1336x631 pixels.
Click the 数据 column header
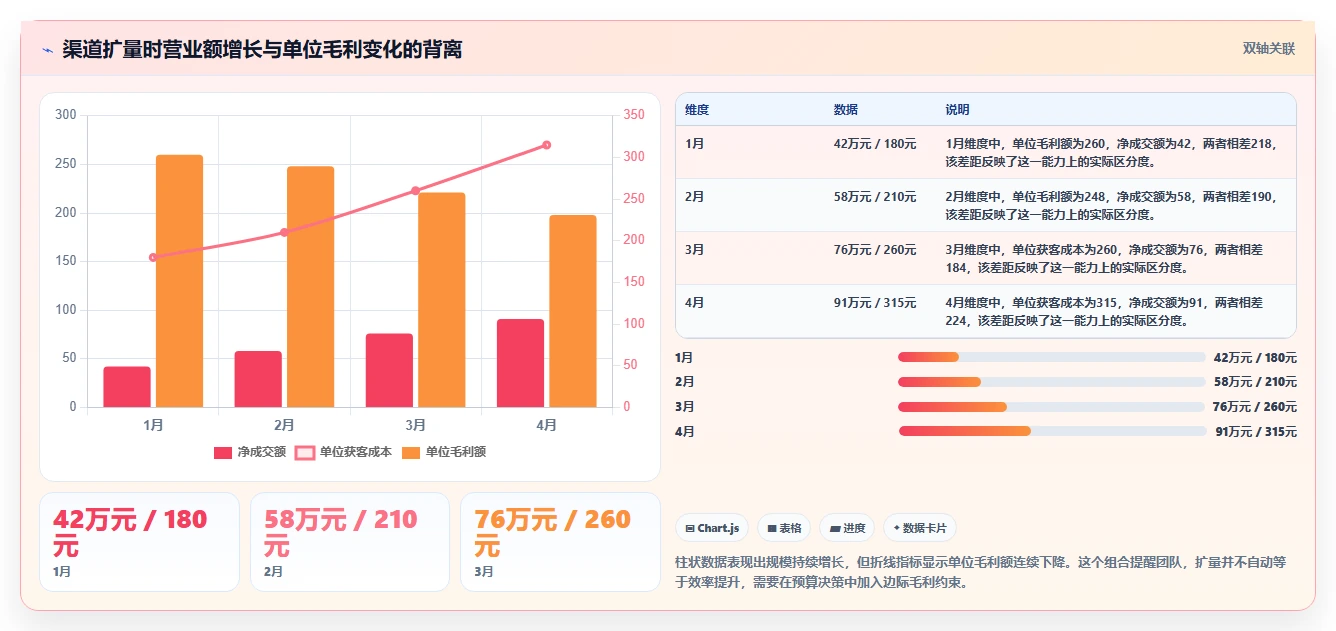coord(845,110)
